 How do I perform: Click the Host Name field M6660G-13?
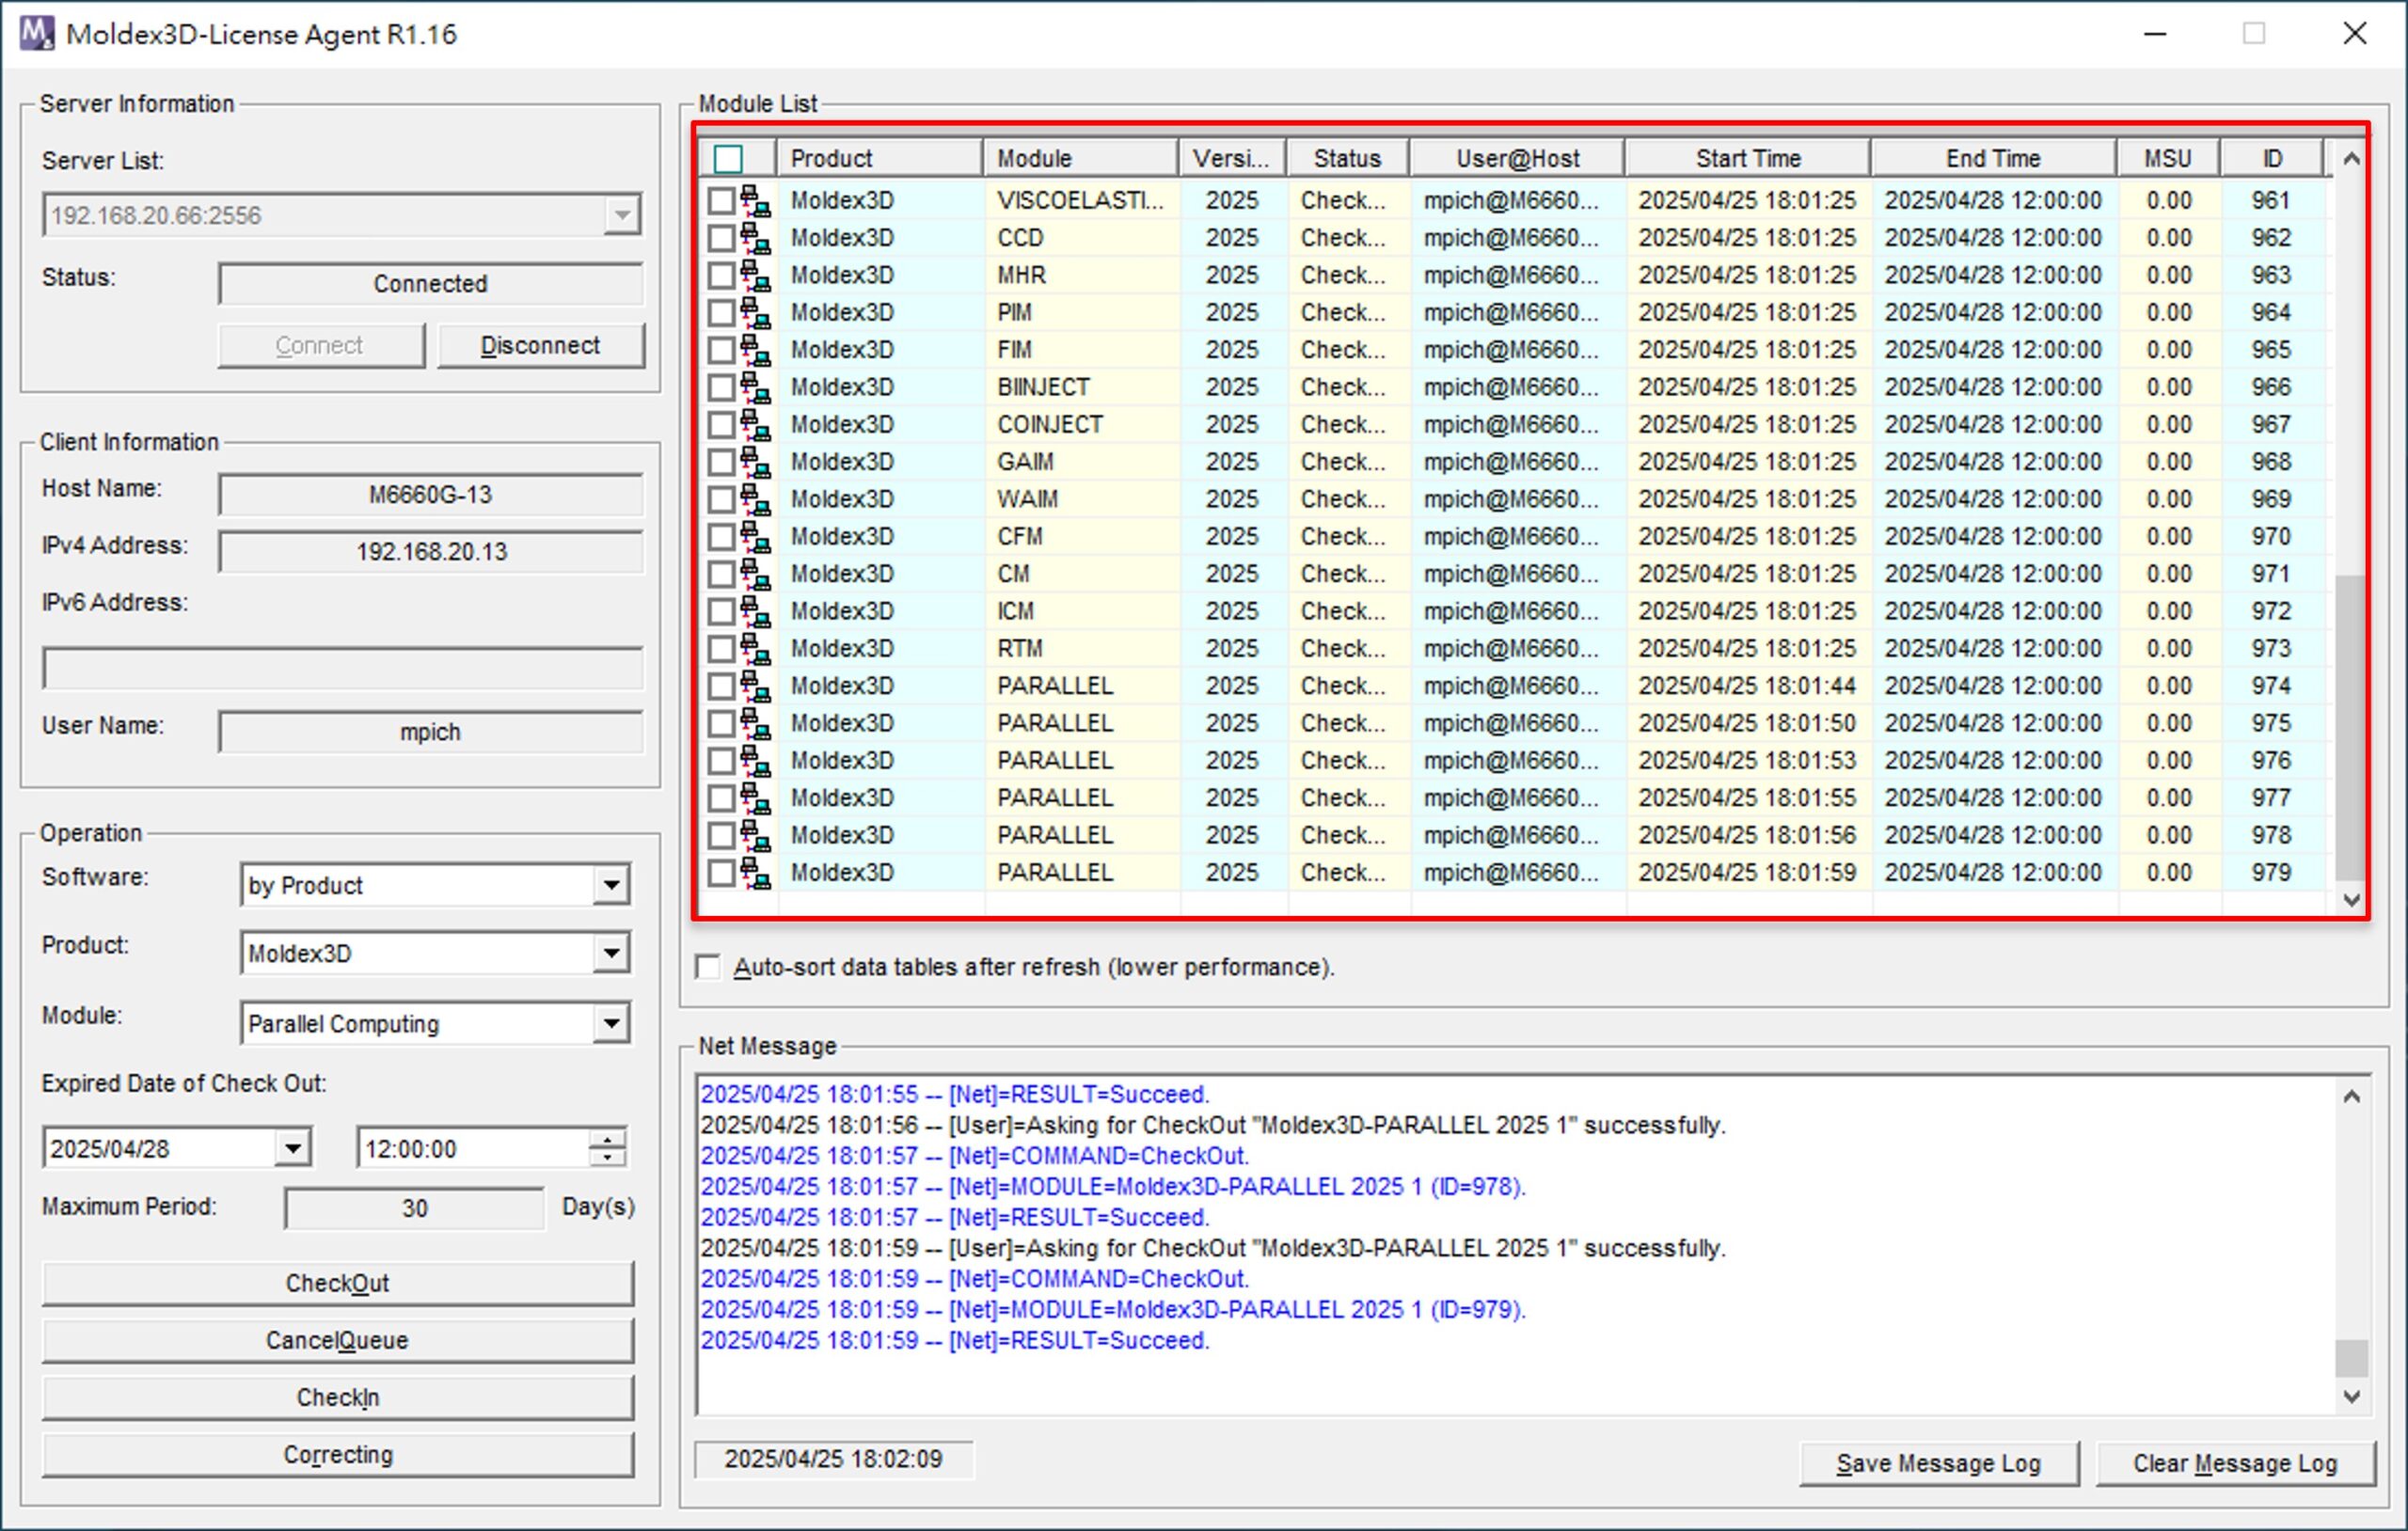pos(430,495)
